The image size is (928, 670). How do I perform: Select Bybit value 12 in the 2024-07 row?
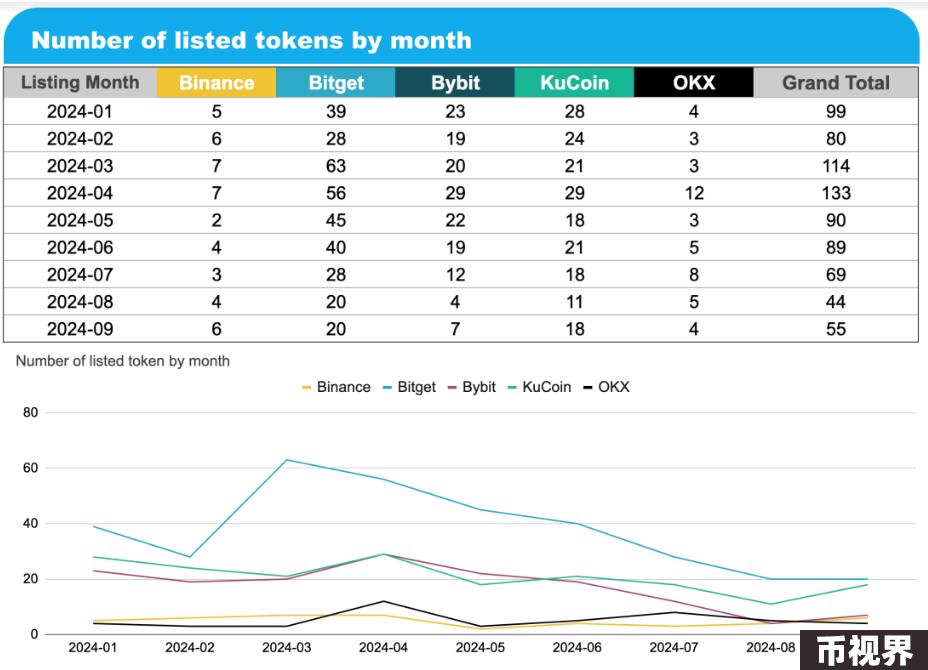[x=455, y=275]
